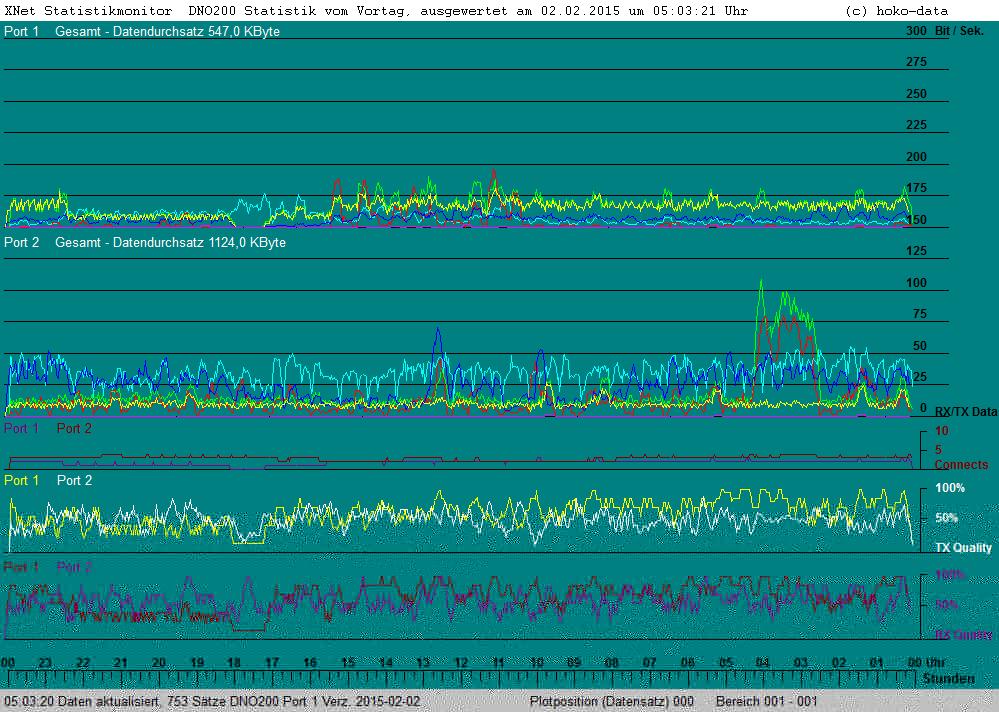Click the 'XNet Statistikmonitor' title text
Image resolution: width=999 pixels, height=712 pixels.
[x=88, y=11]
